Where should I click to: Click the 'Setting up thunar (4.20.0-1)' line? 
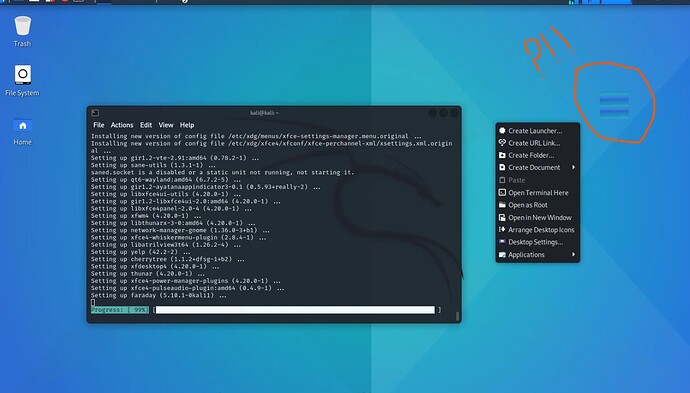148,274
